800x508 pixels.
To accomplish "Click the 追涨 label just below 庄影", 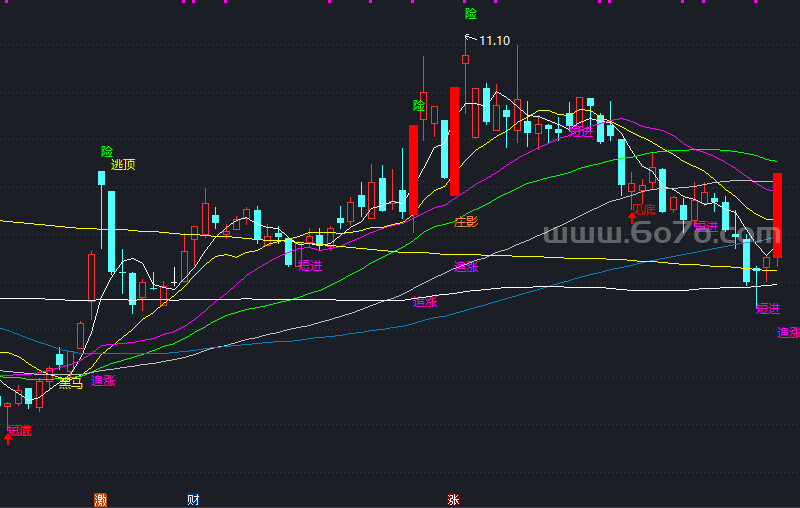I will pyautogui.click(x=466, y=266).
